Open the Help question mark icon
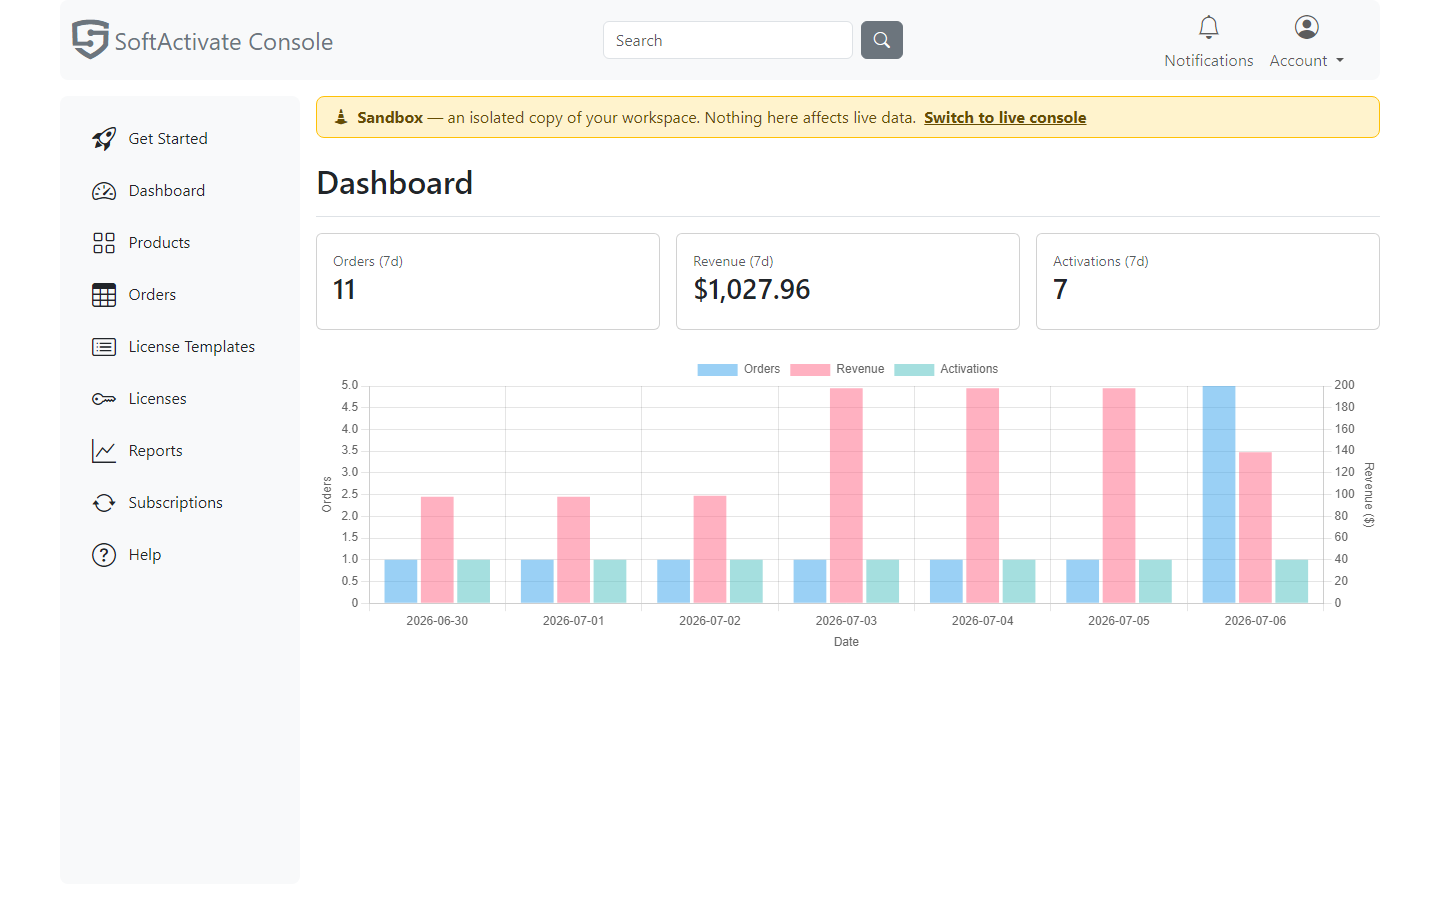Screen dimensions: 1440x900 click(x=104, y=555)
